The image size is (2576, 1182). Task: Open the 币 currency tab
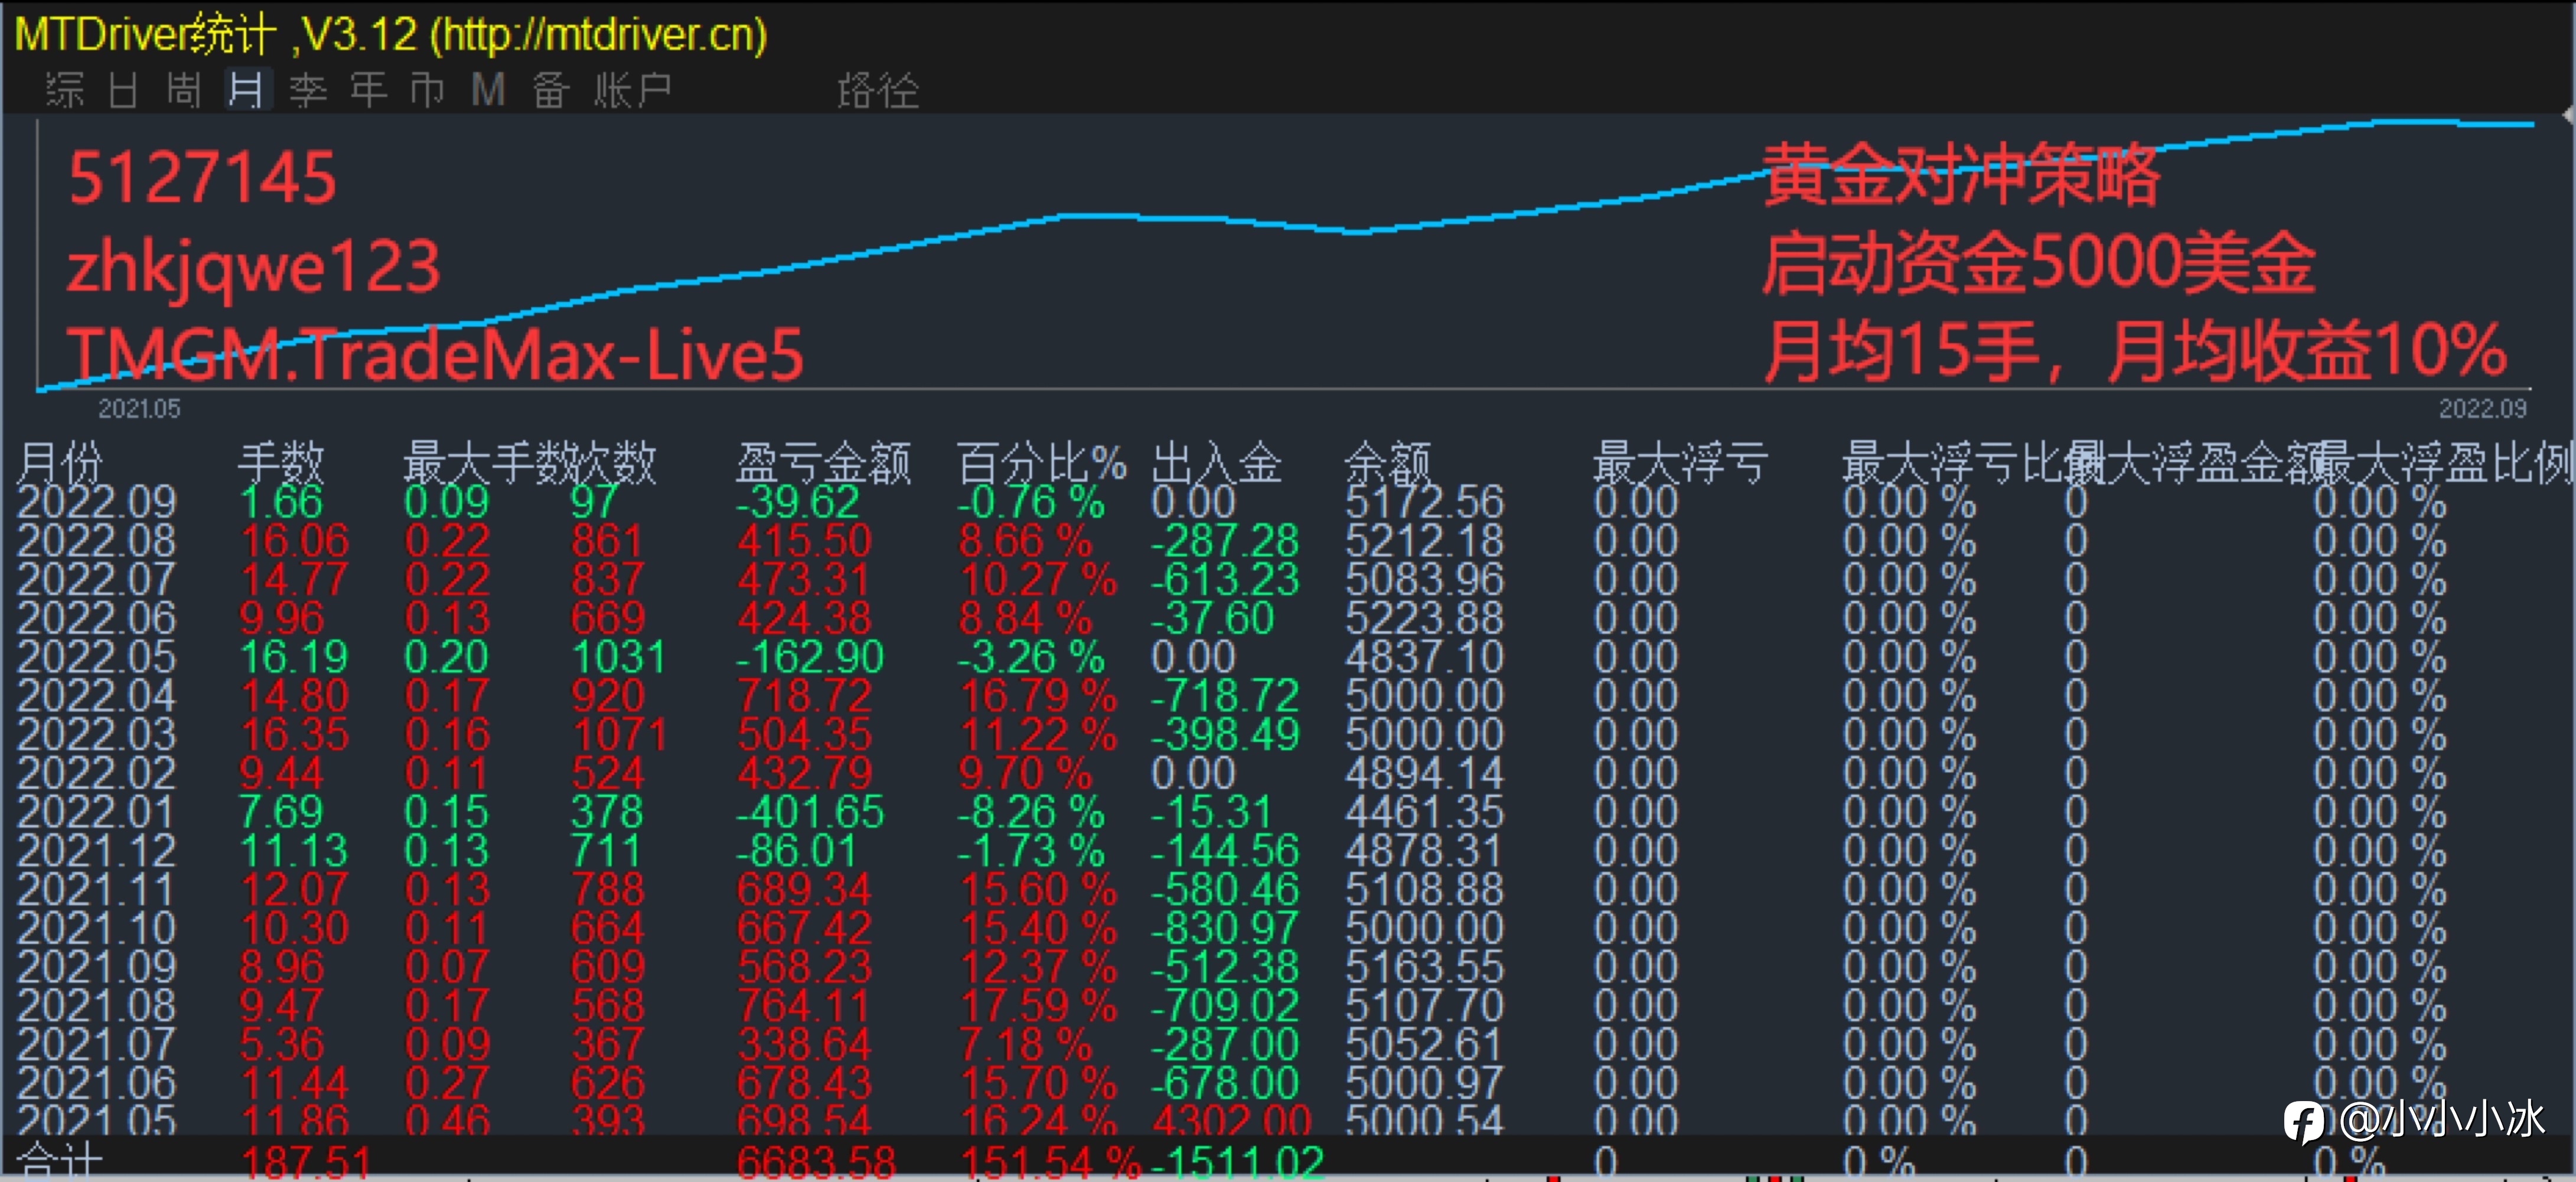[x=428, y=90]
